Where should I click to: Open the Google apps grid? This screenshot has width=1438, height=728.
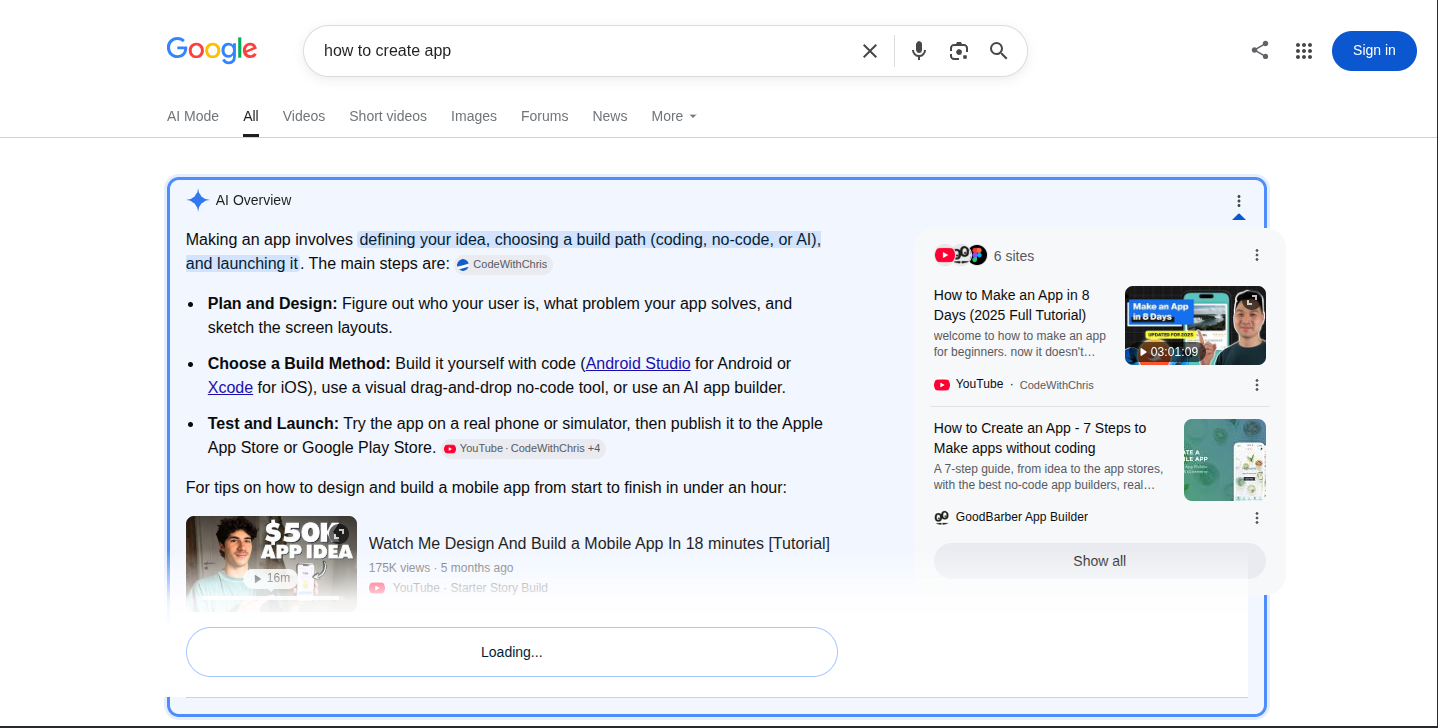1304,51
